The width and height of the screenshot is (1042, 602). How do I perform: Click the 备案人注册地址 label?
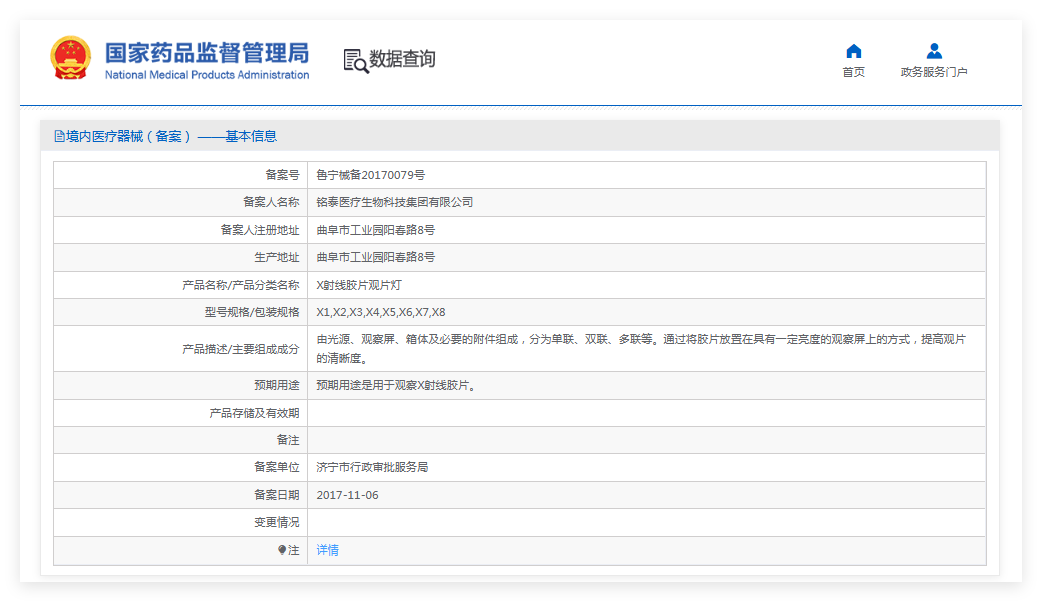[x=260, y=230]
